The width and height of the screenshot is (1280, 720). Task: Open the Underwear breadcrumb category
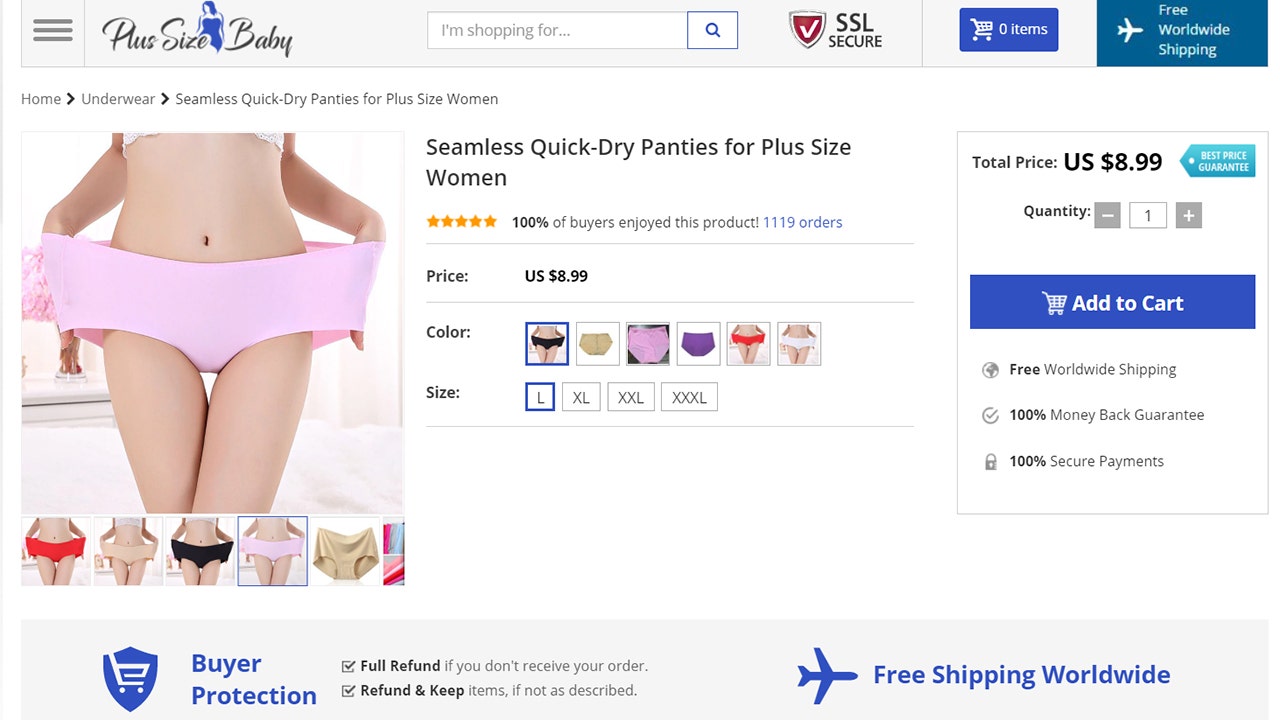coord(118,99)
